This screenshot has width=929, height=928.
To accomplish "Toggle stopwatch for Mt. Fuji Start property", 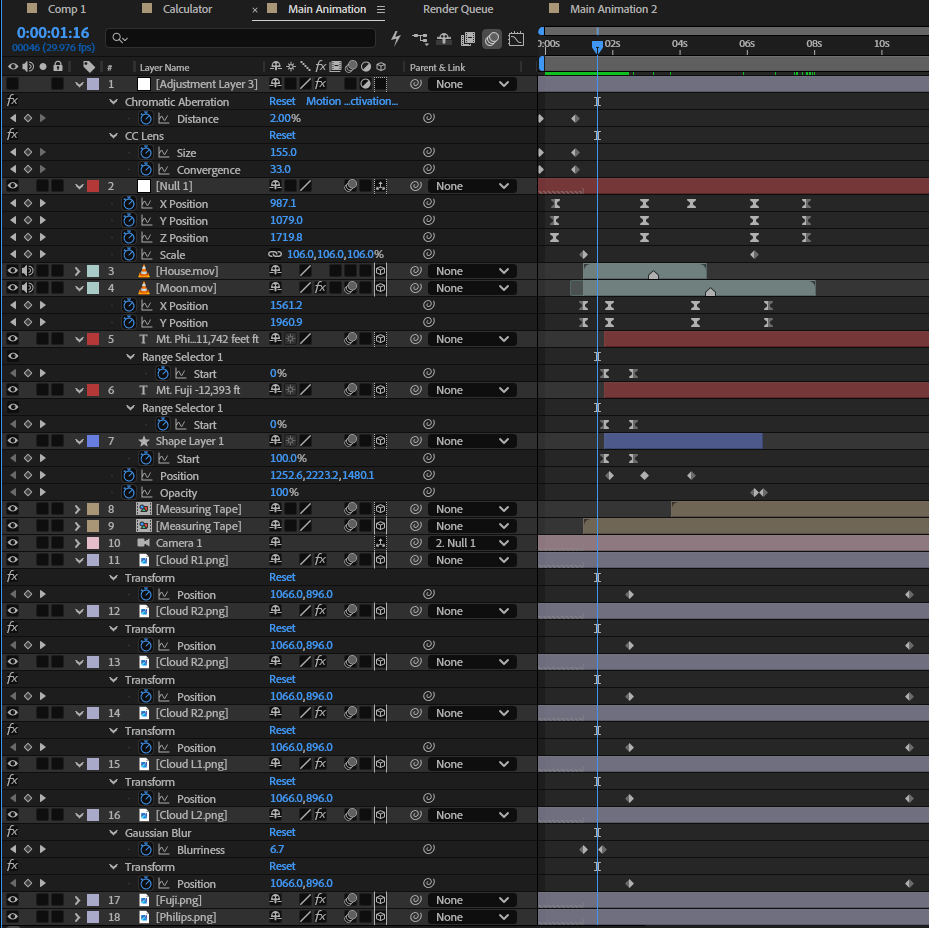I will tap(163, 424).
